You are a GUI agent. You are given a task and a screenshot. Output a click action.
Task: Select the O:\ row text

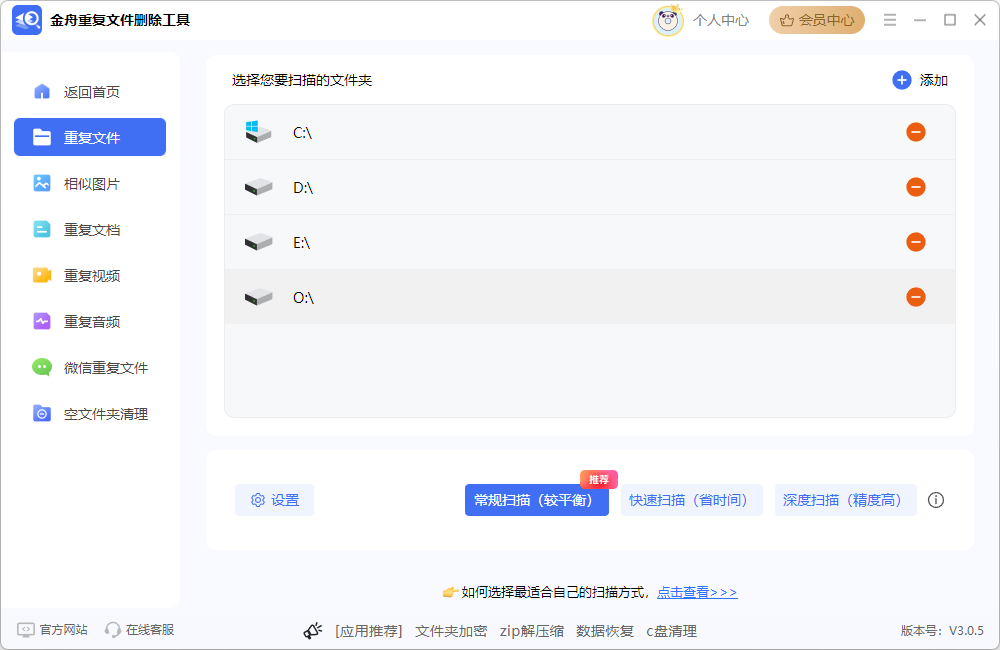pyautogui.click(x=304, y=297)
